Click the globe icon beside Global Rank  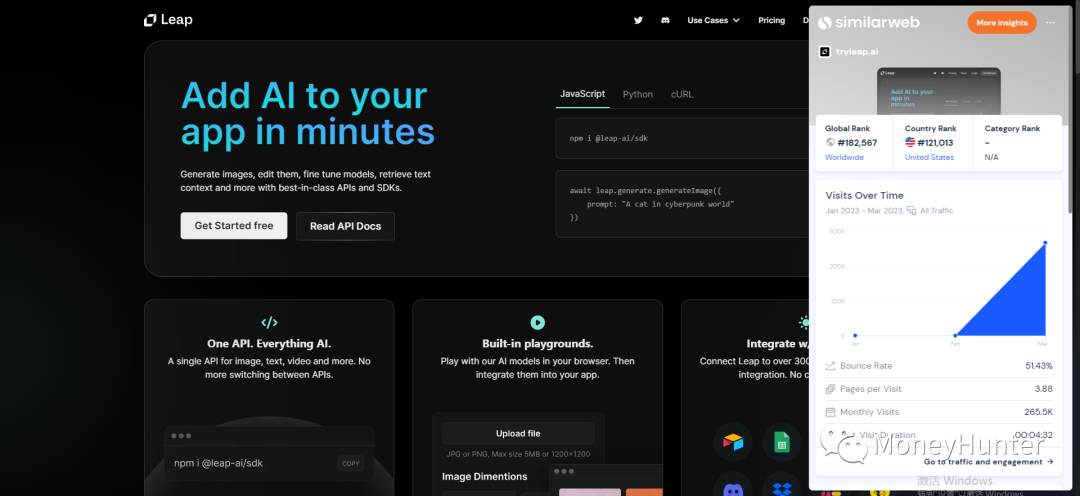pyautogui.click(x=830, y=143)
